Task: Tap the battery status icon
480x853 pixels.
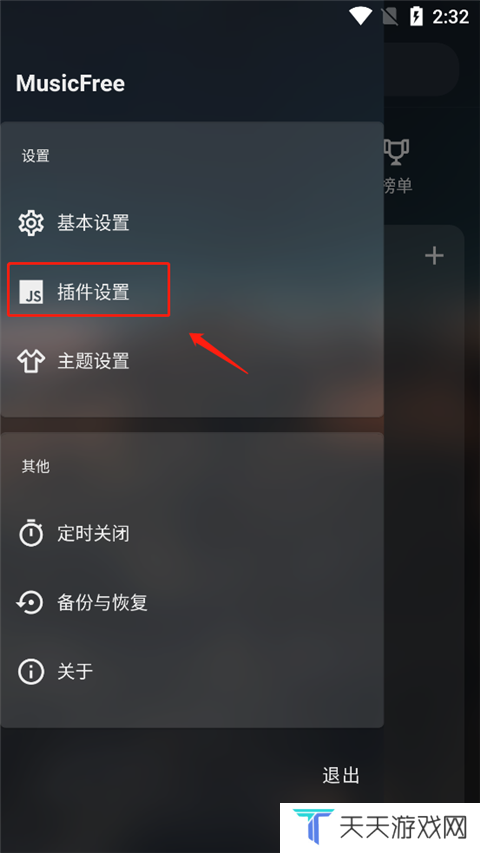Action: [x=416, y=16]
